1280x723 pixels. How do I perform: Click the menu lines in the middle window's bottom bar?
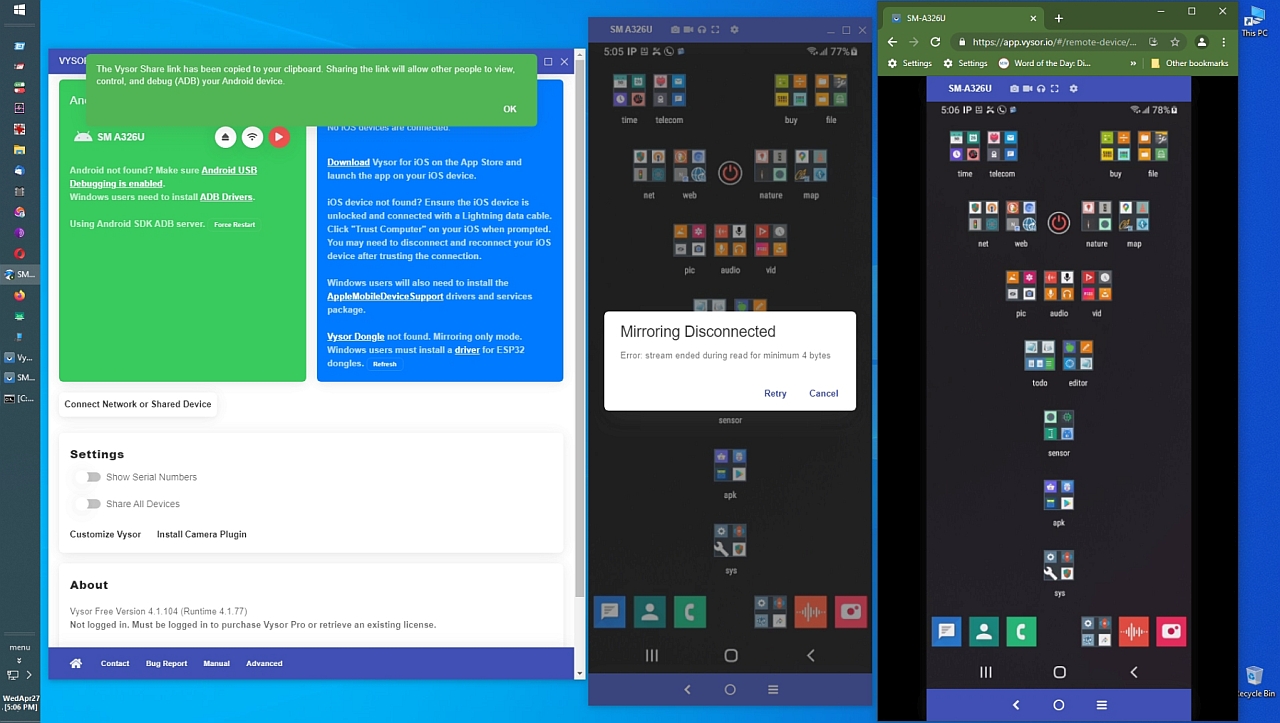(x=773, y=689)
